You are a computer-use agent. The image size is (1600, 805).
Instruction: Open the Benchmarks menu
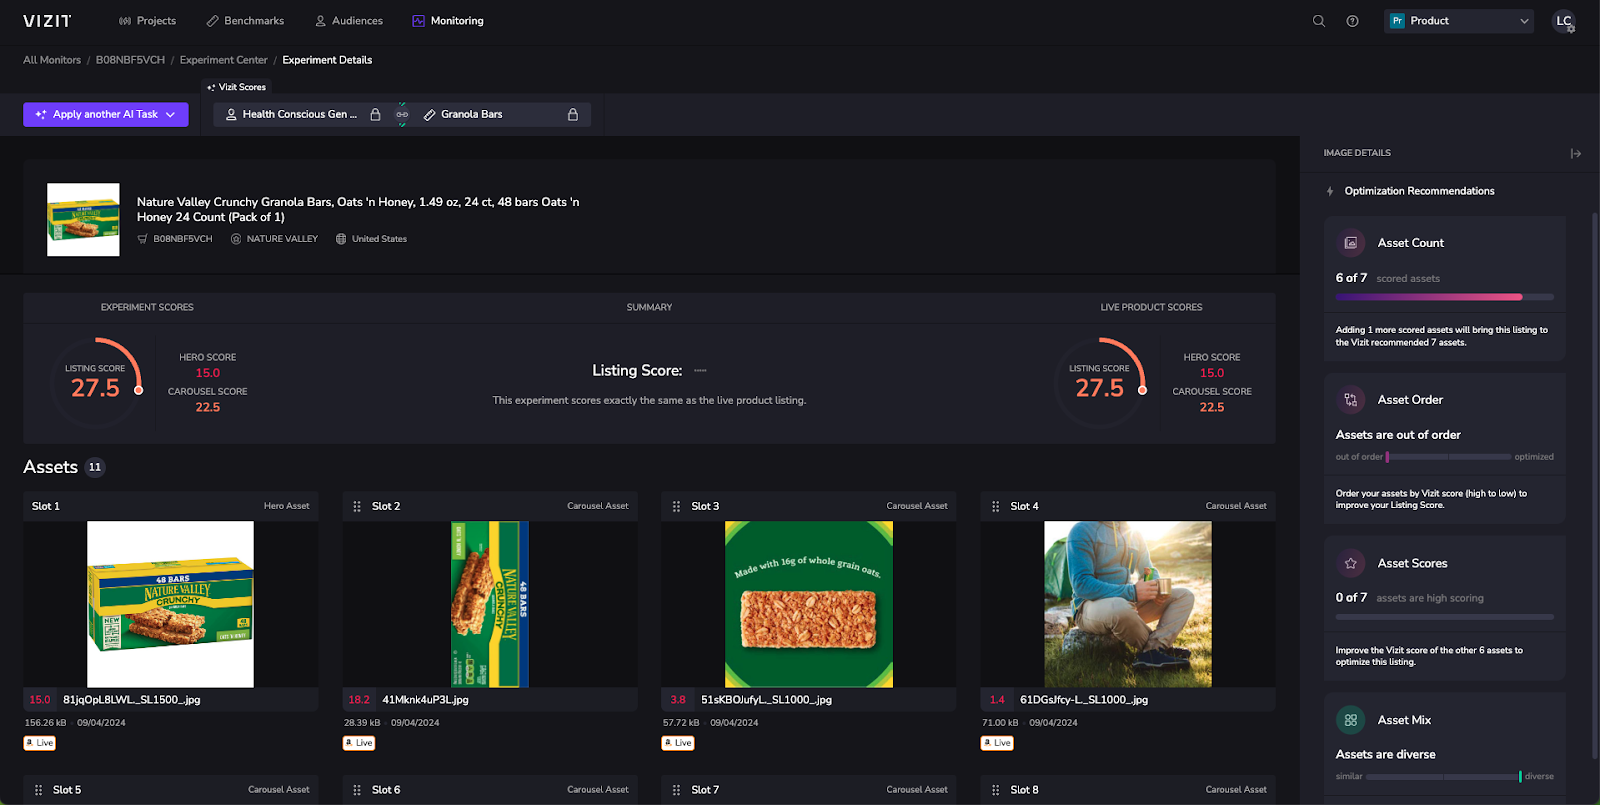coord(245,21)
